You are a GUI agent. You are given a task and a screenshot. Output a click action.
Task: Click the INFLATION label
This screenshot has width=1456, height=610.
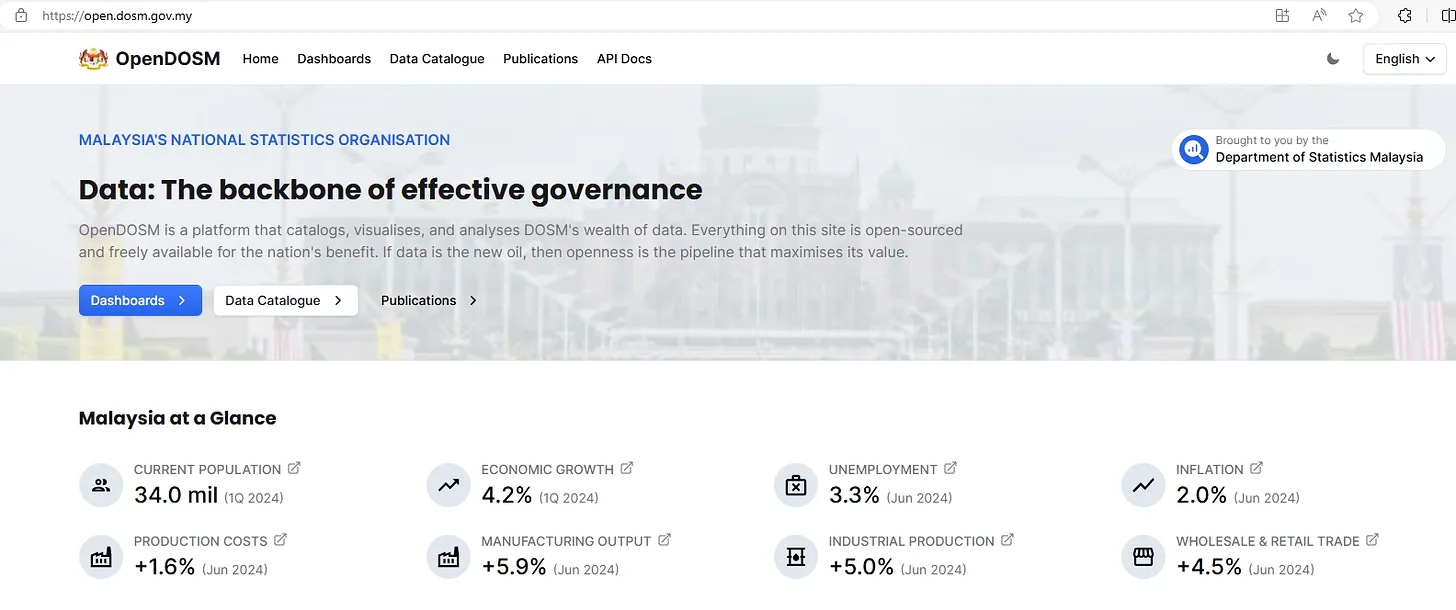pyautogui.click(x=1210, y=469)
